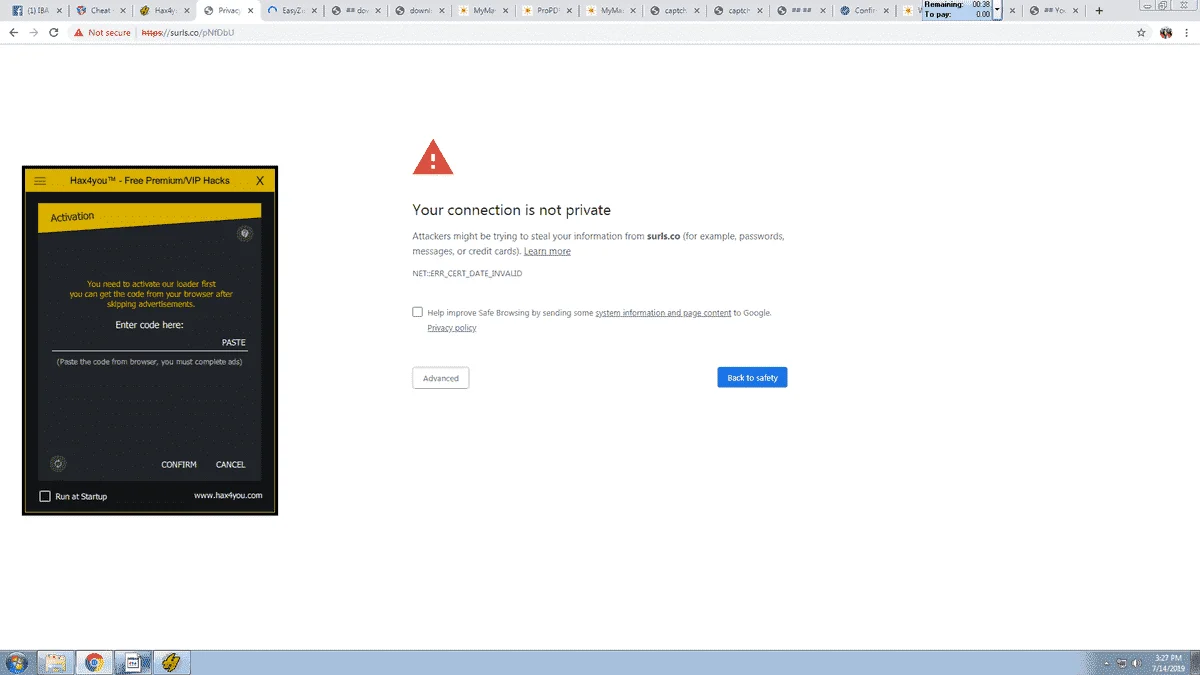Screen dimensions: 1200x675
Task: Click Chrome's forward arrow
Action: point(33,33)
